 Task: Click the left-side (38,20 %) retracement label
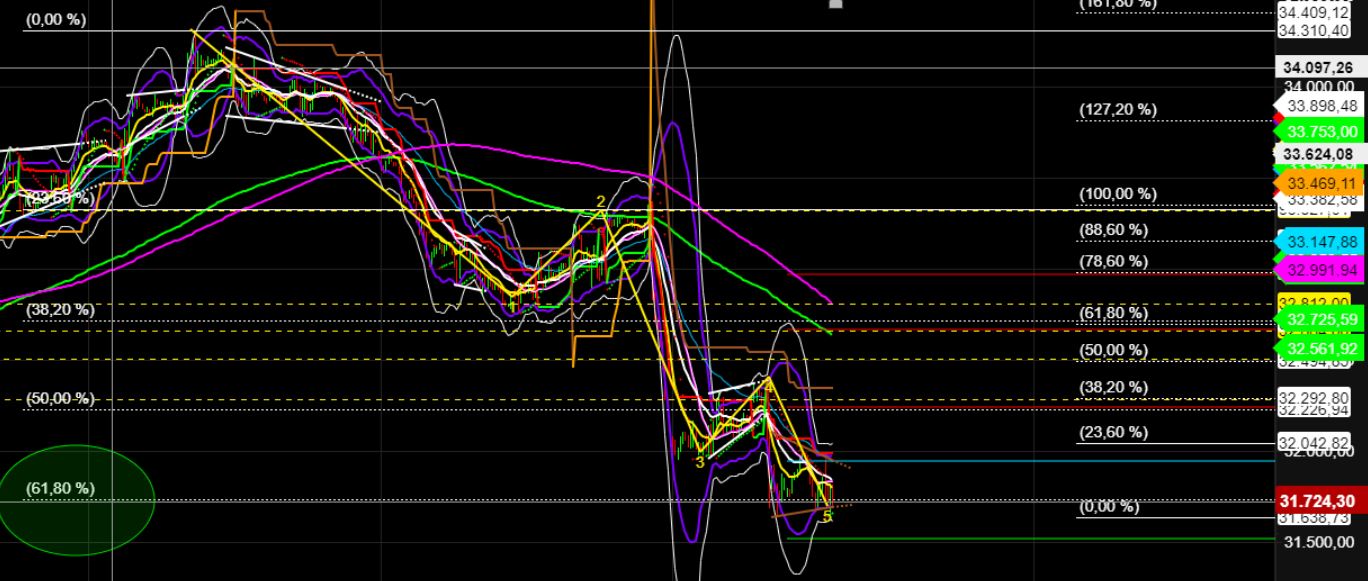coord(60,310)
